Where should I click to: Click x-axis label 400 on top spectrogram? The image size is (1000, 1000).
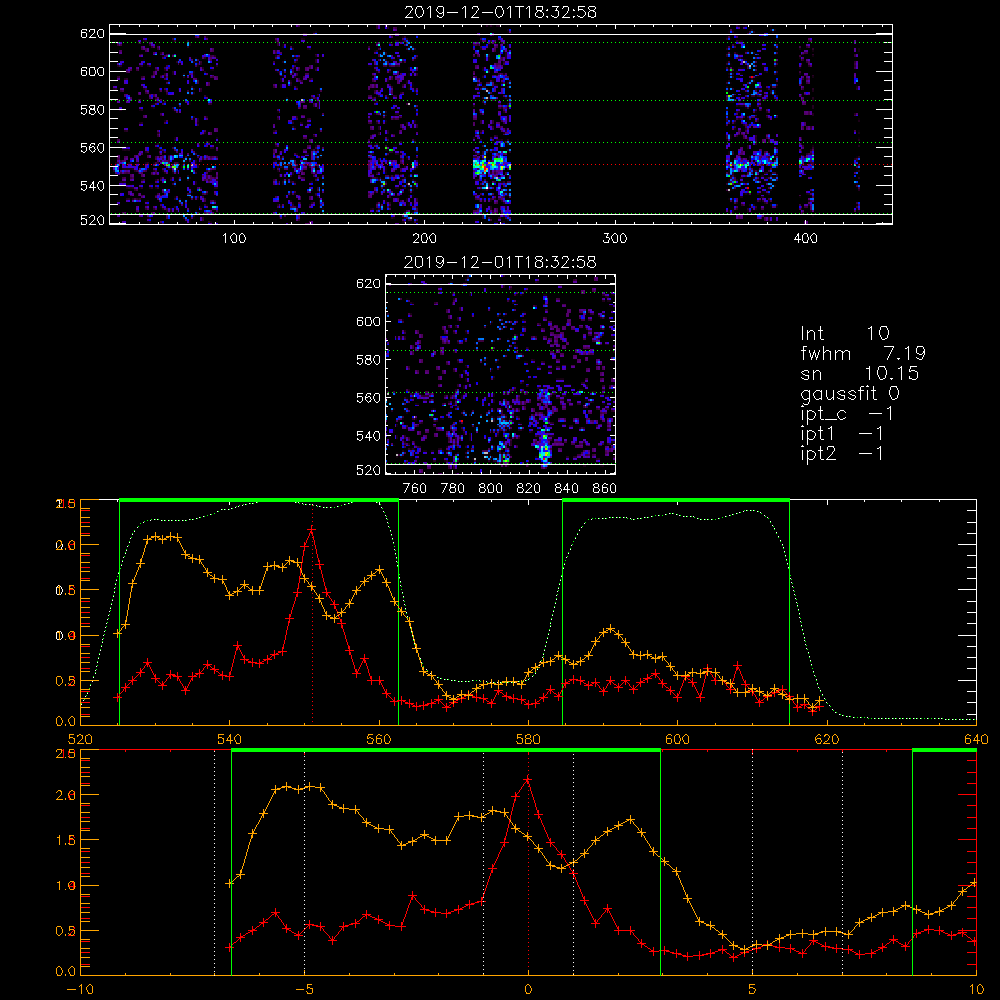pos(805,239)
